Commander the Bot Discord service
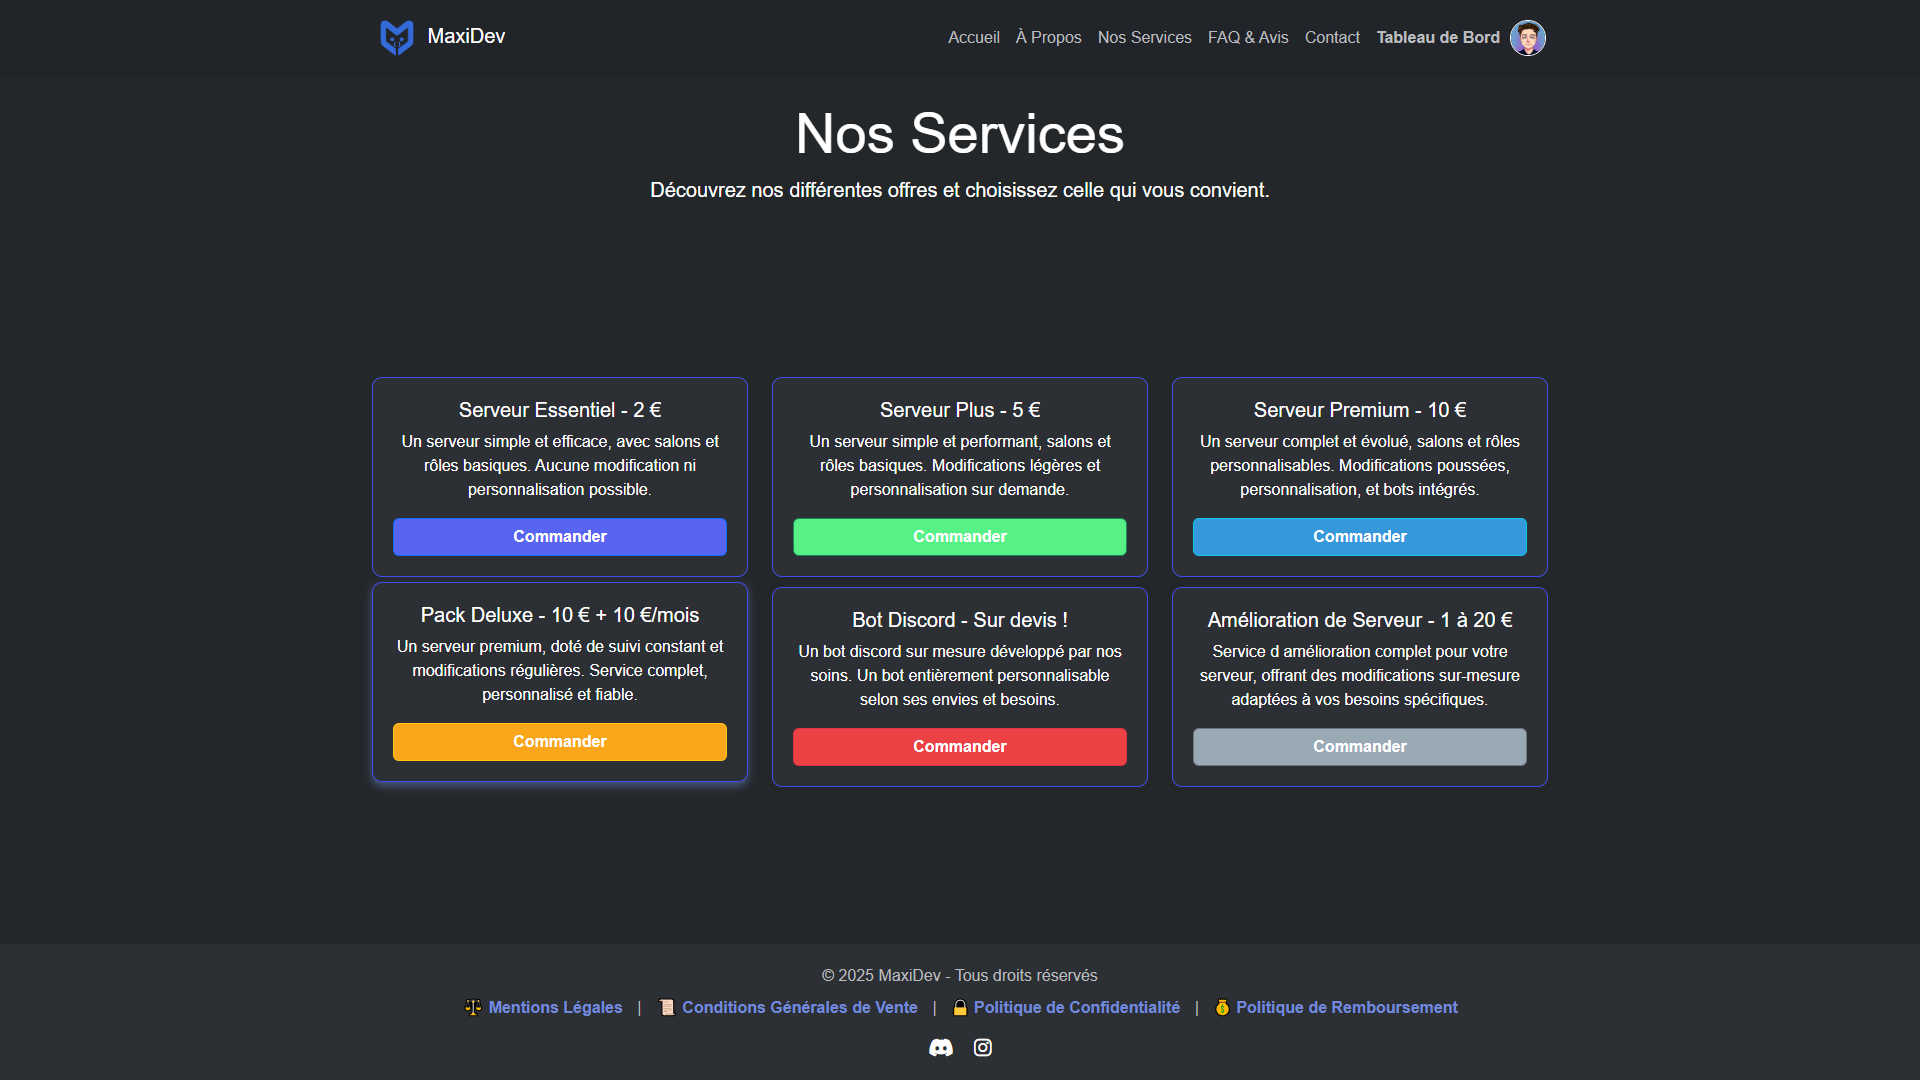The height and width of the screenshot is (1080, 1920). click(959, 746)
